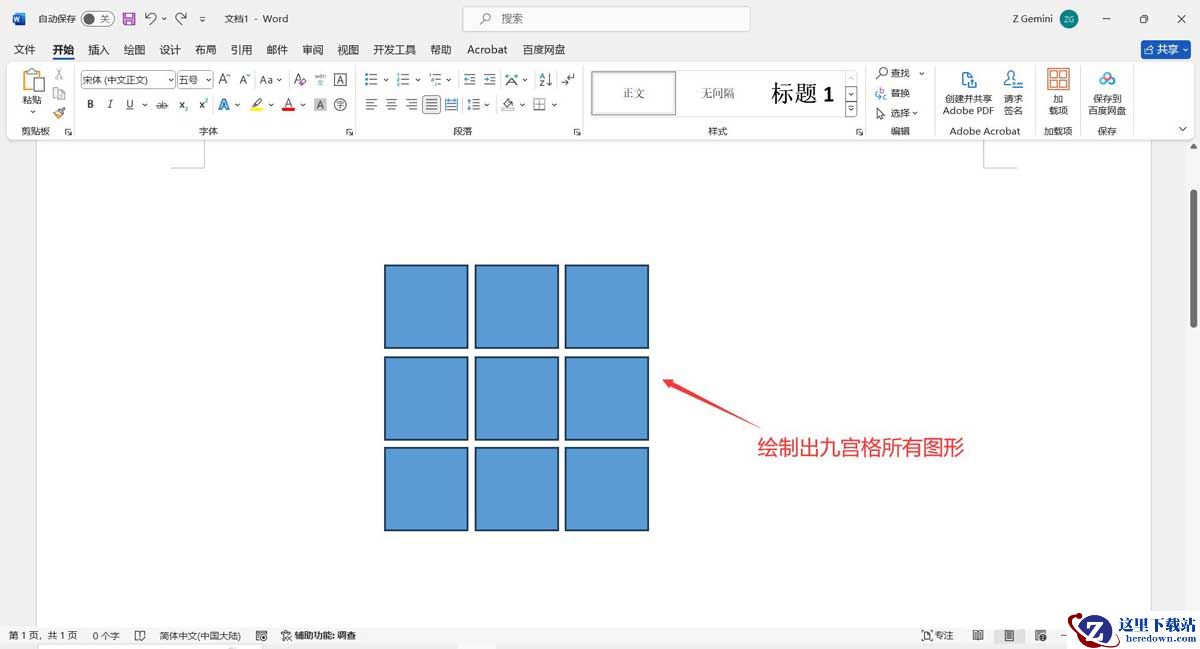Clear all formatting eraser icon
The height and width of the screenshot is (649, 1200).
(x=300, y=79)
